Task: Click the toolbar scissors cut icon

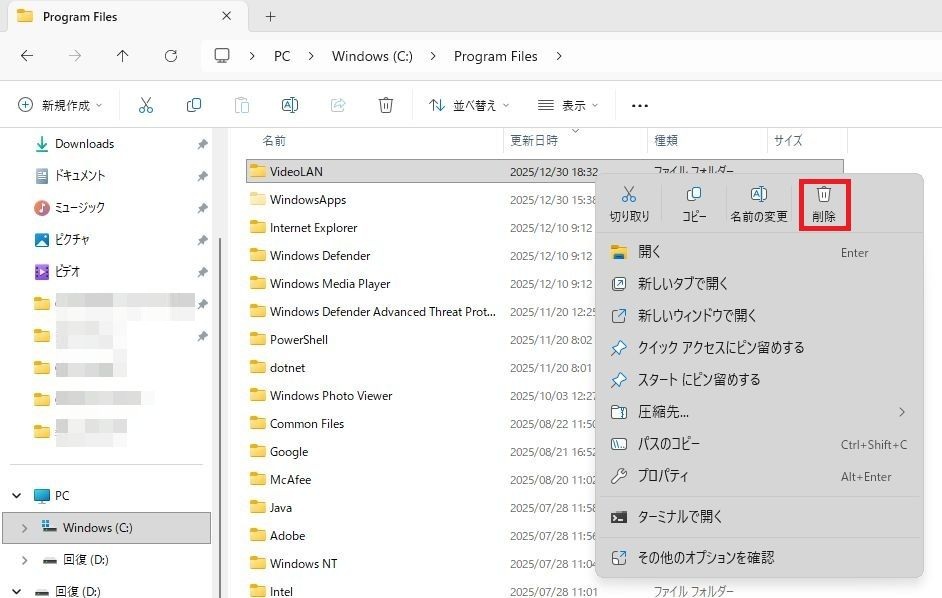Action: coord(146,105)
